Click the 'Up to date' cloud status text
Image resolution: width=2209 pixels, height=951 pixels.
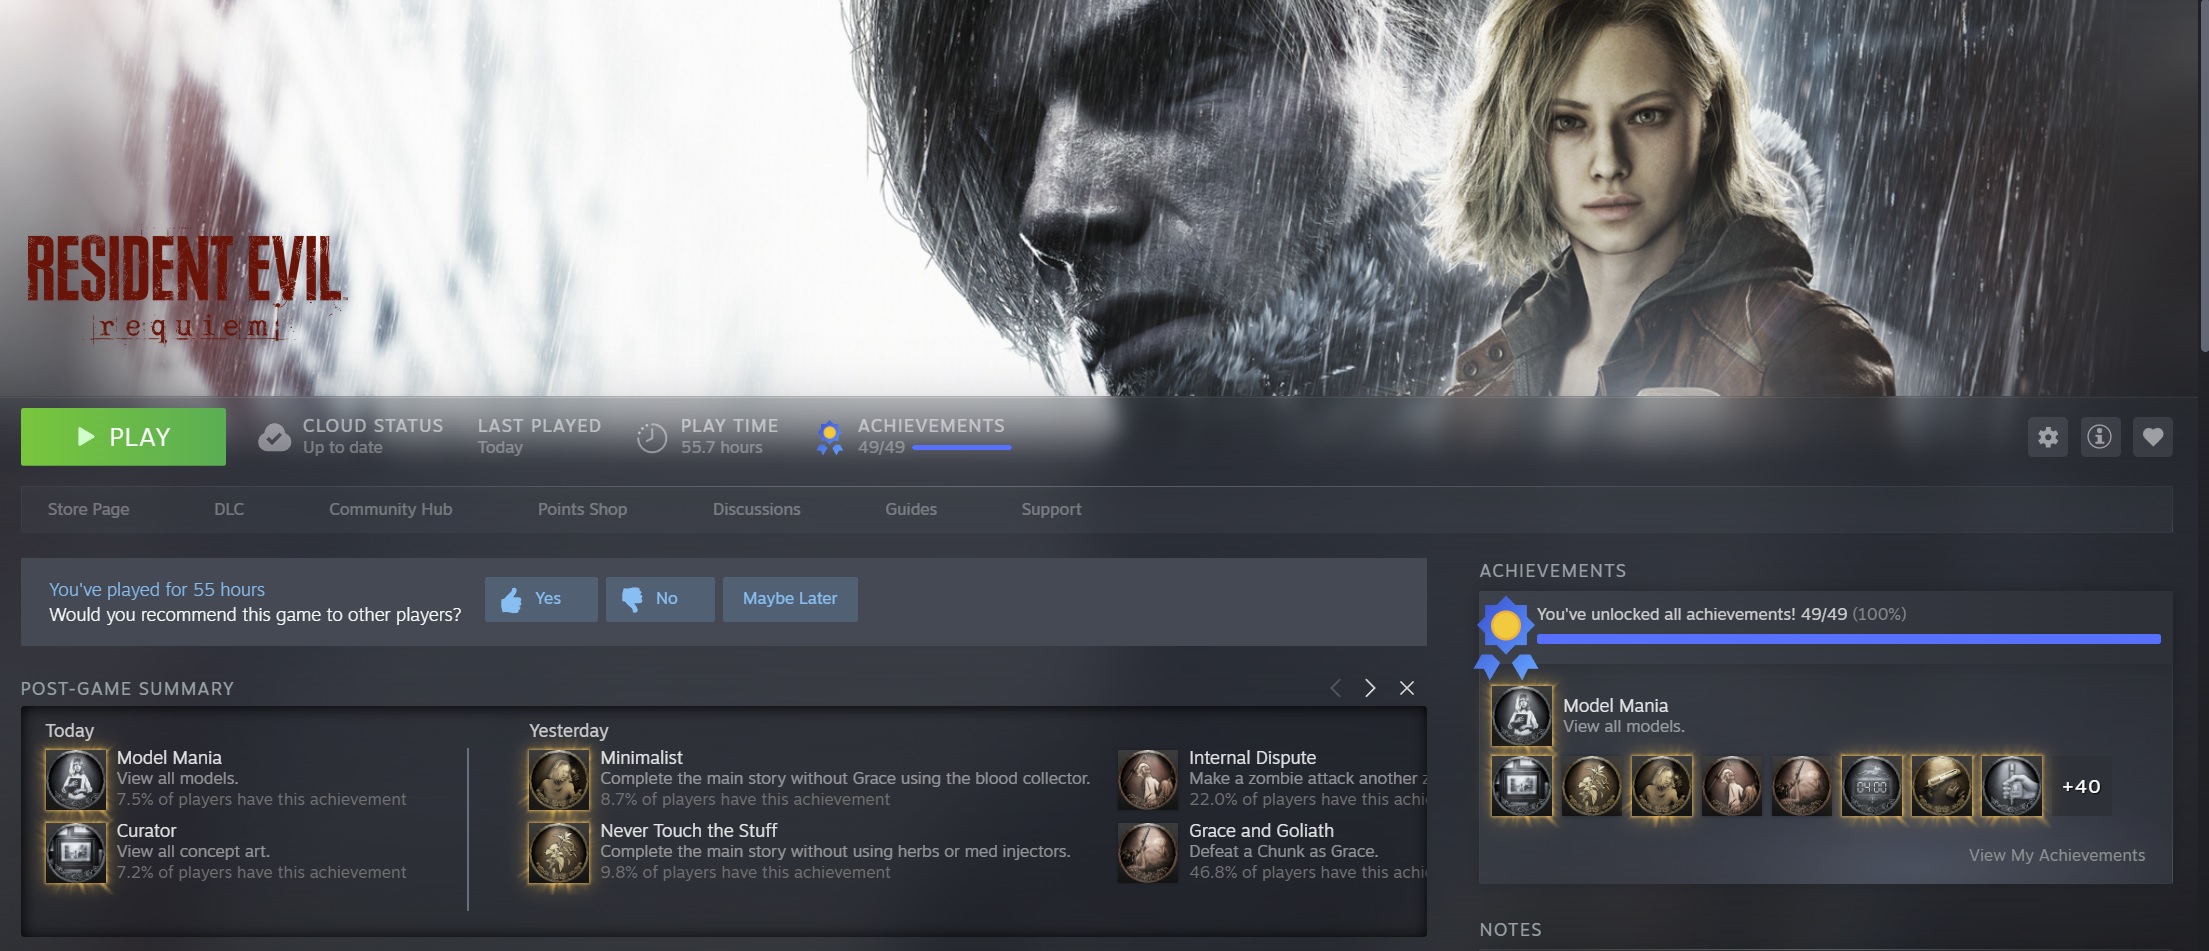point(343,448)
